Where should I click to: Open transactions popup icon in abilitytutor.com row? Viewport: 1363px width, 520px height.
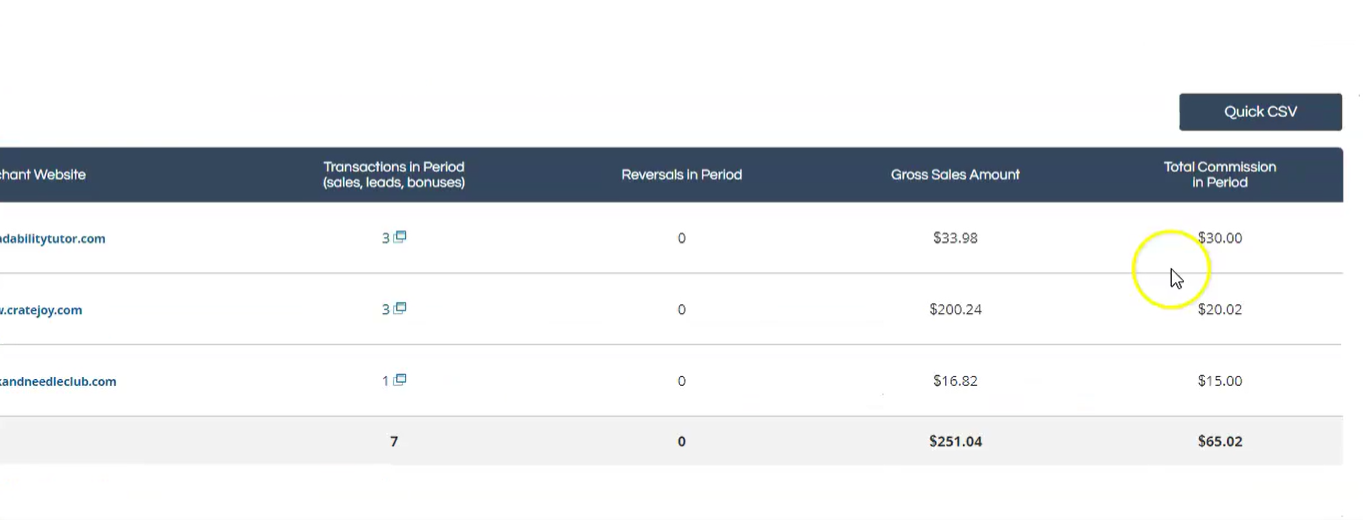pyautogui.click(x=400, y=237)
